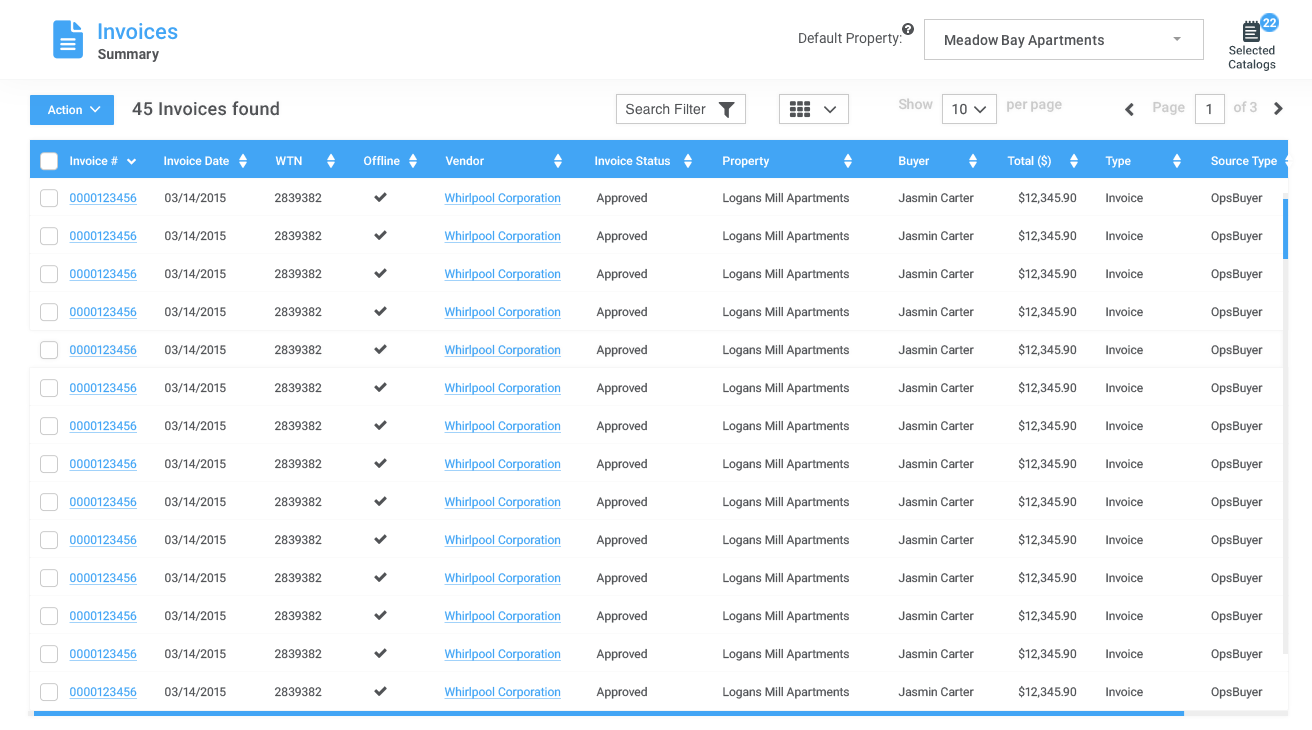Click the Page number input field
Image resolution: width=1312 pixels, height=730 pixels.
pos(1210,109)
